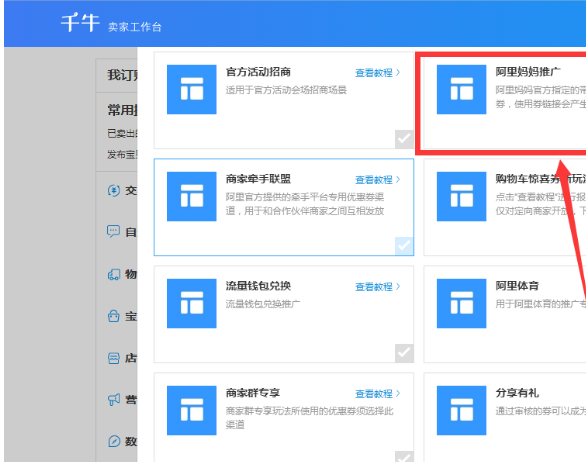586x462 pixels.
Task: Toggle the 商家群专享 checkmark
Action: (x=404, y=456)
